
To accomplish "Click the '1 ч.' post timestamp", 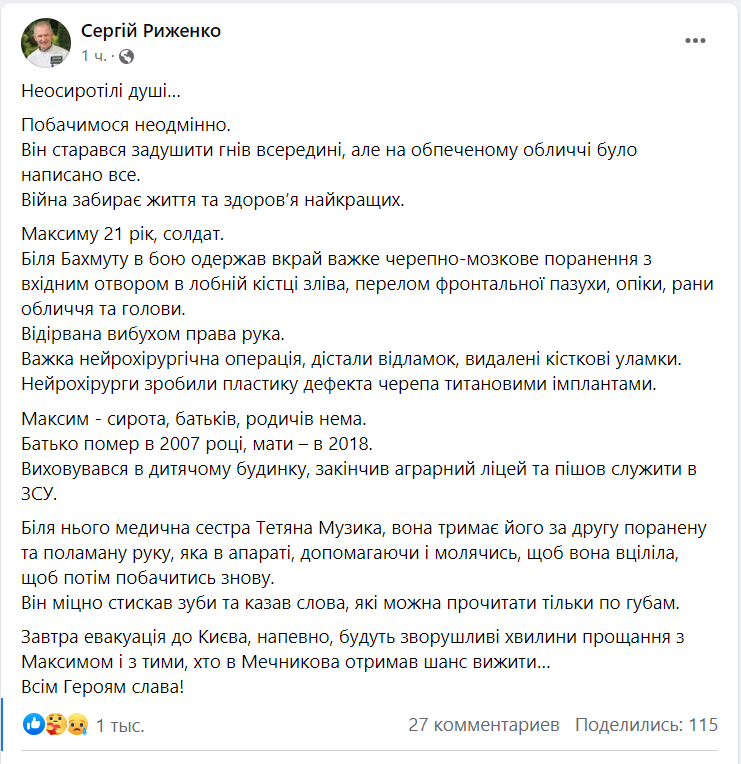I will (x=94, y=55).
